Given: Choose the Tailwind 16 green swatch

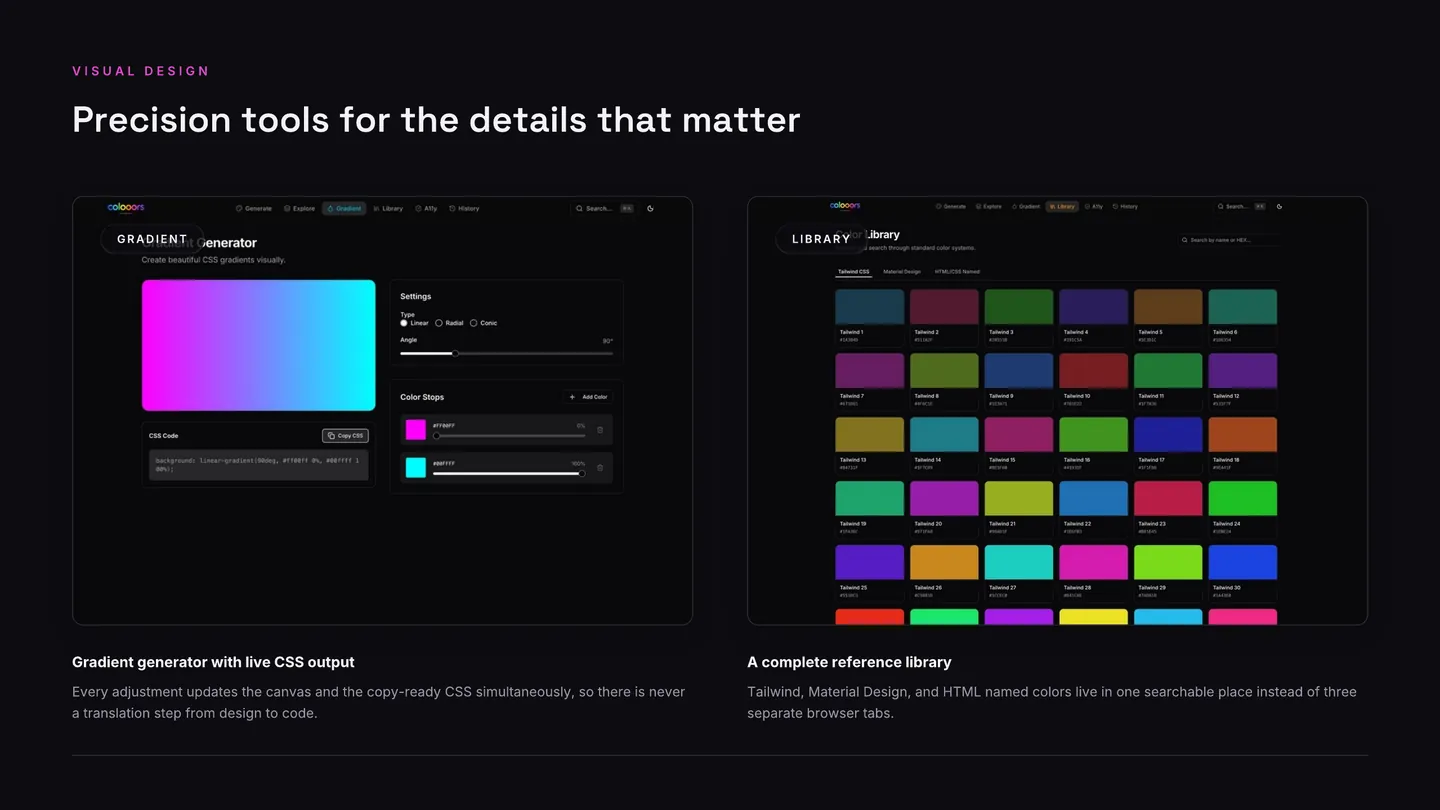Looking at the screenshot, I should (1093, 435).
